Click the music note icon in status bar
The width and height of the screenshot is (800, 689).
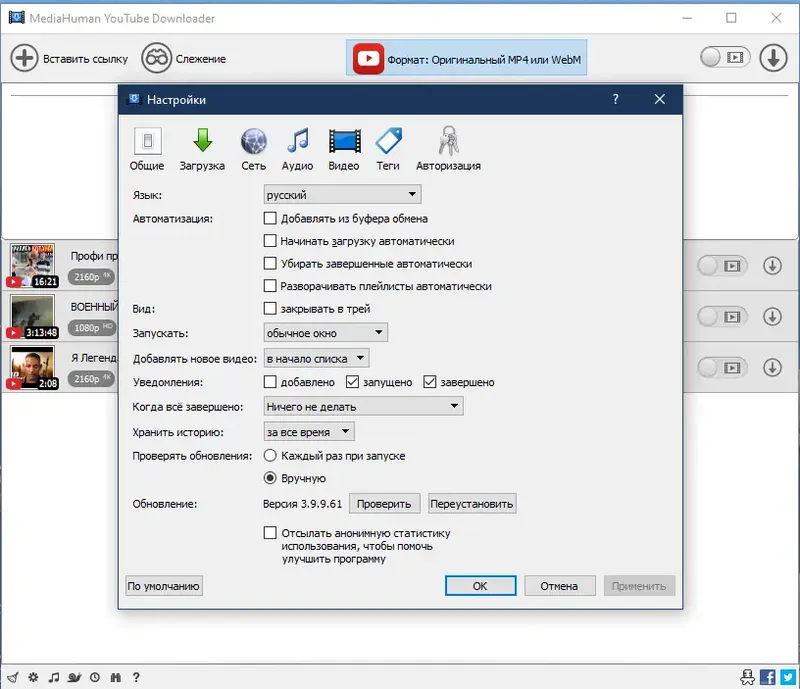(54, 677)
